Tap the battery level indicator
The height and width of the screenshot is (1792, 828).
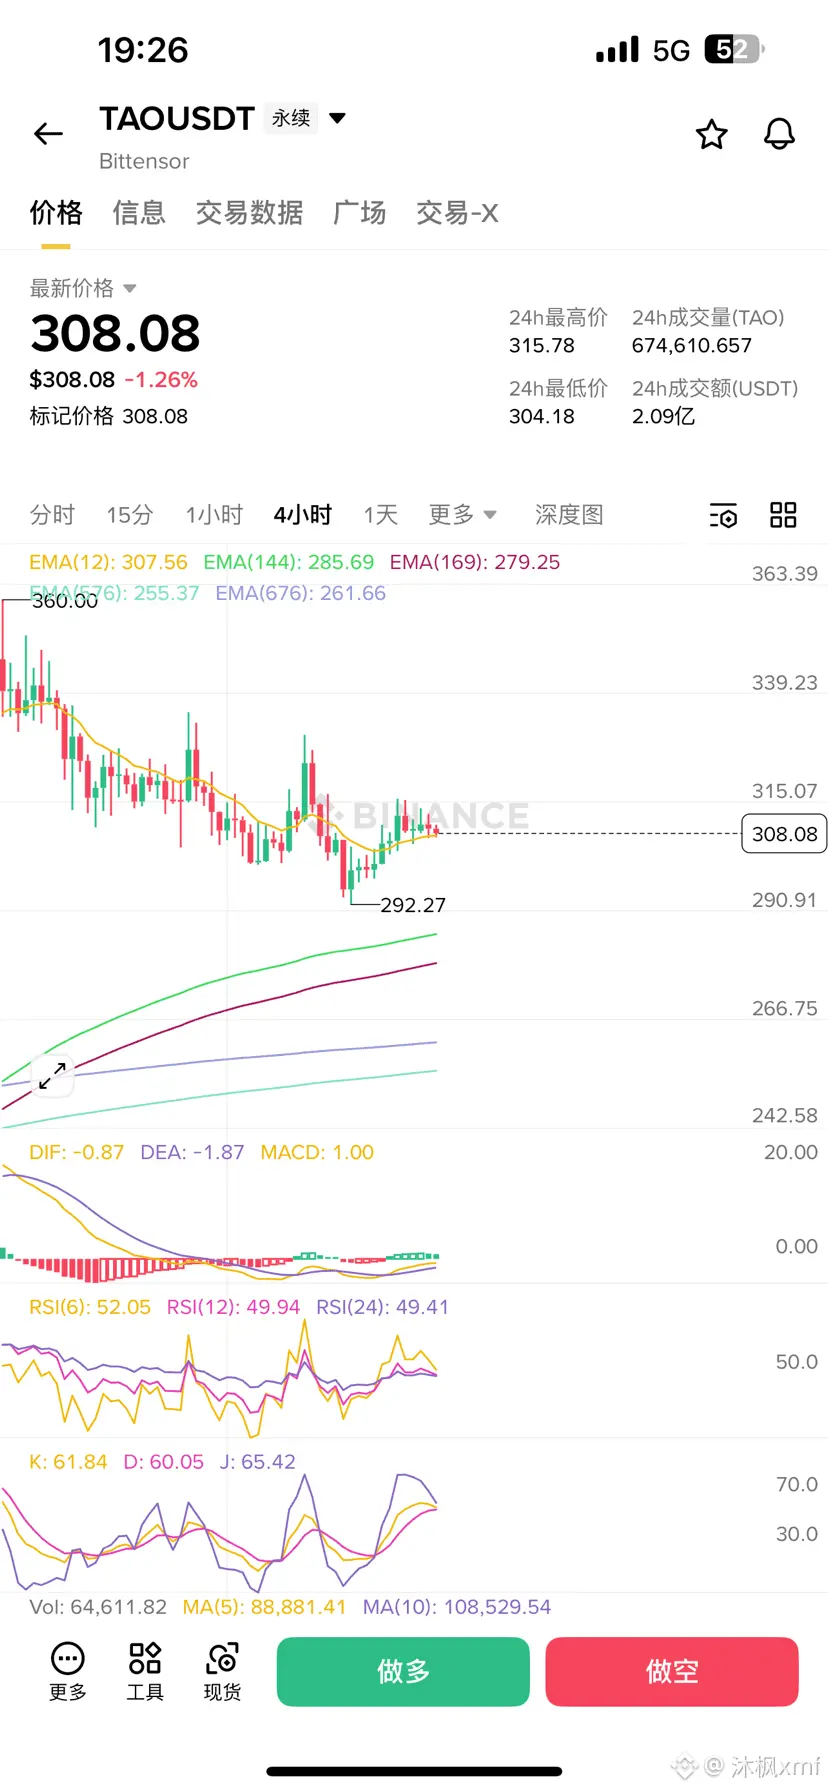[x=735, y=49]
